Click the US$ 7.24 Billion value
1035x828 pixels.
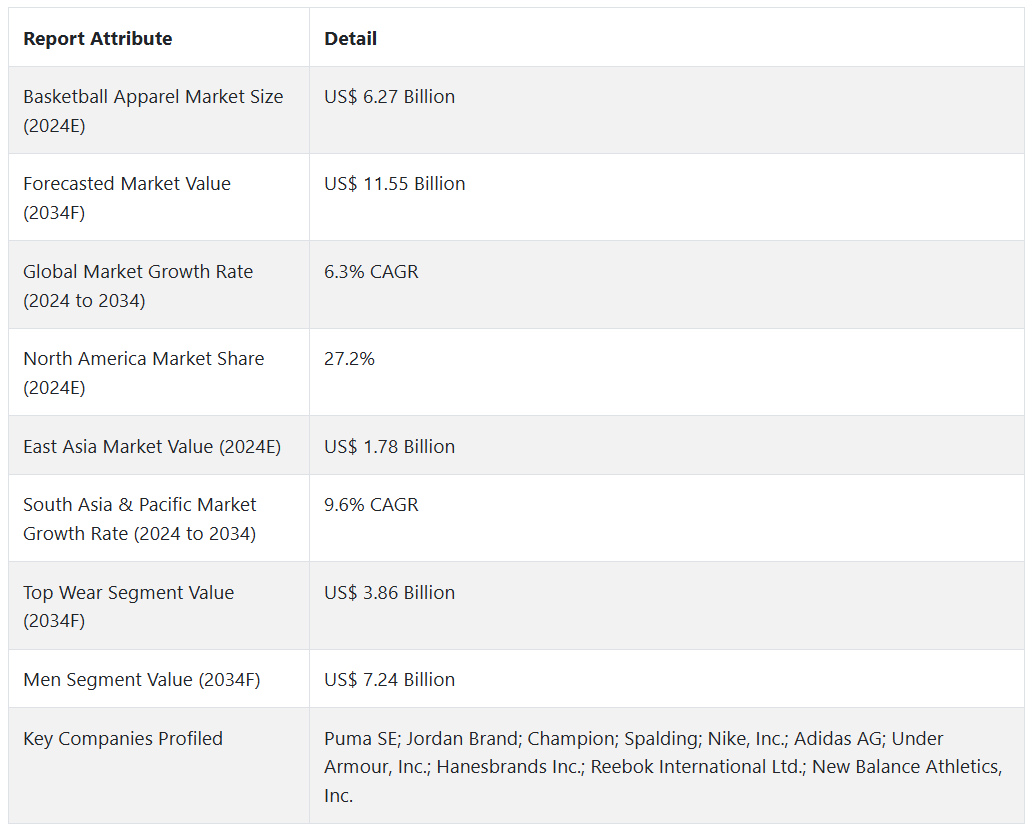click(x=390, y=680)
